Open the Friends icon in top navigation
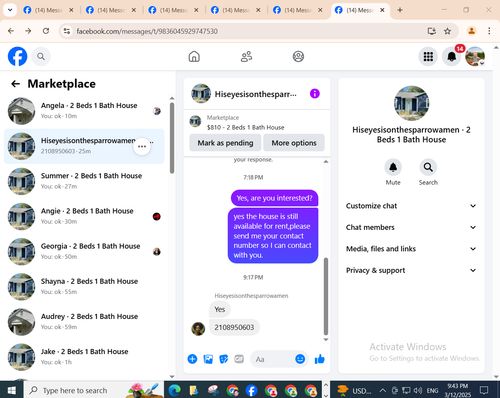This screenshot has height=398, width=500. (246, 56)
